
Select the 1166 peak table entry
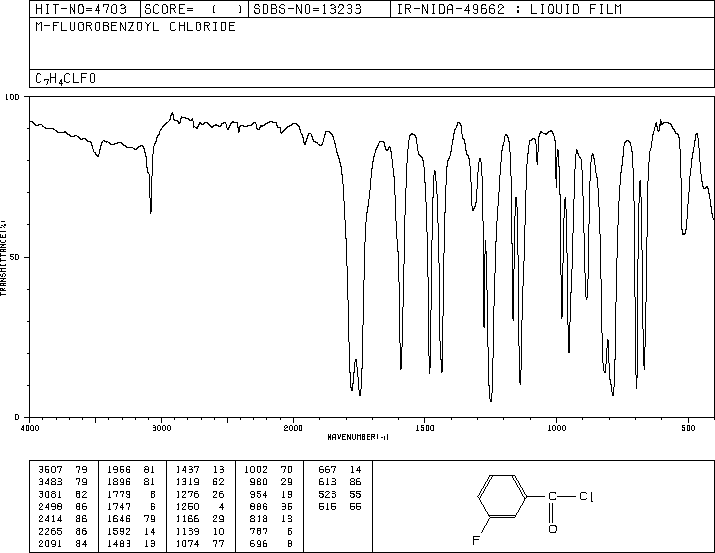point(200,519)
